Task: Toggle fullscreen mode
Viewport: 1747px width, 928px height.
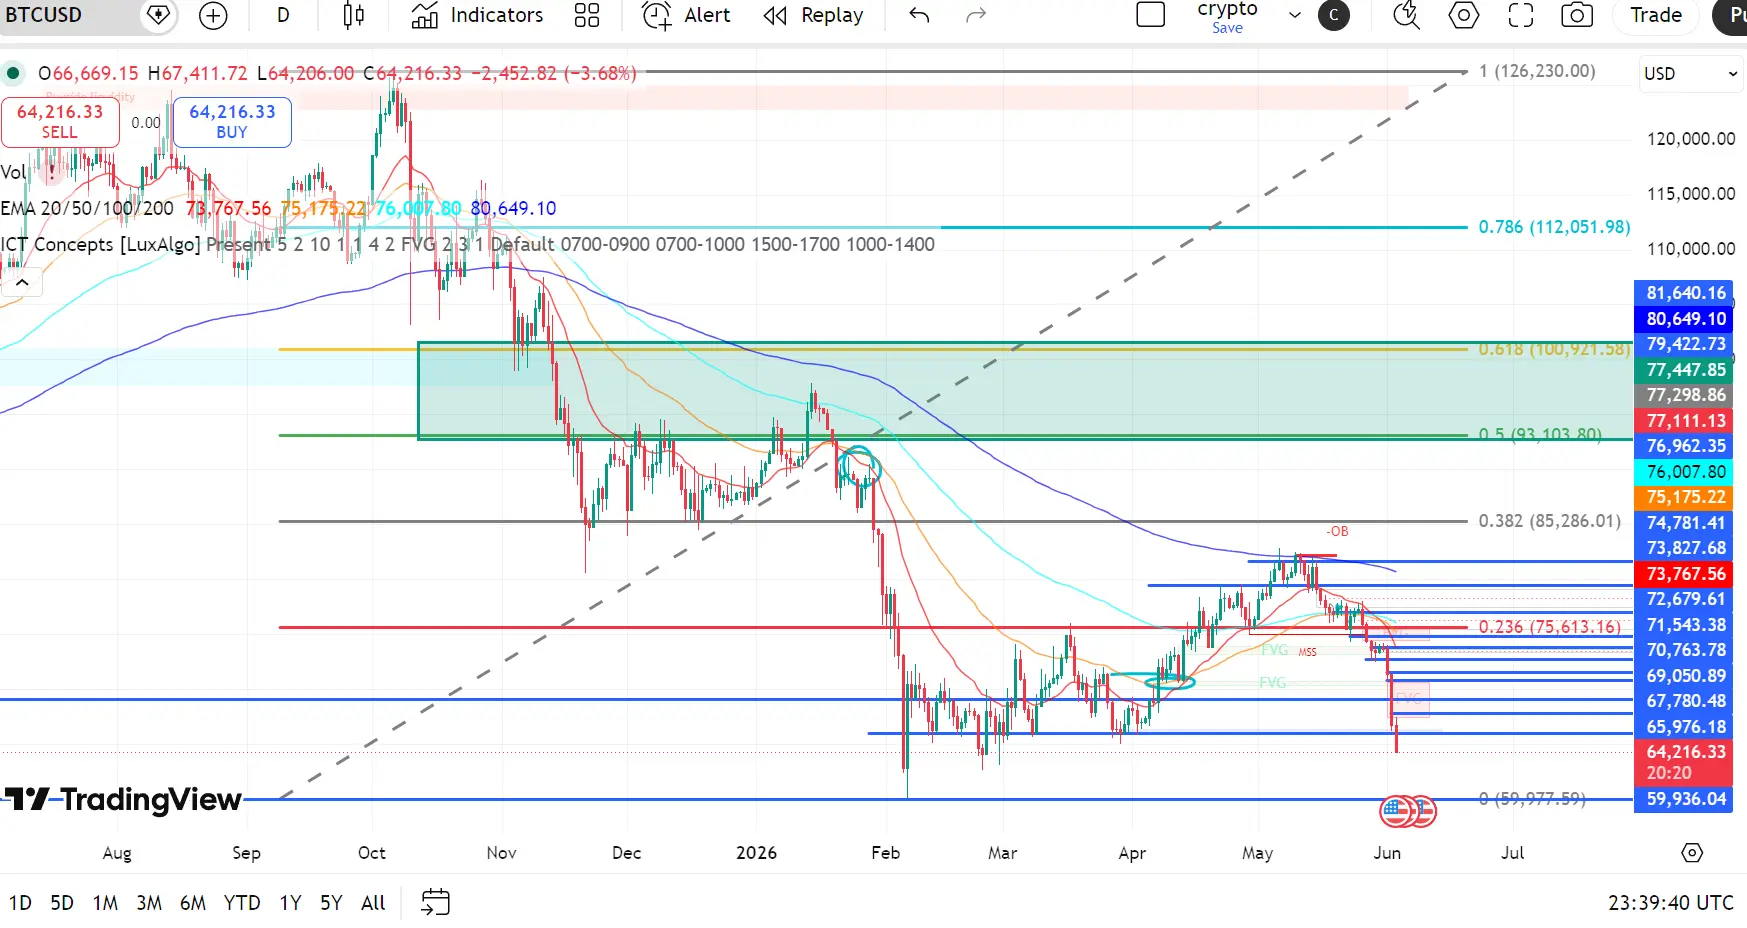Action: [x=1521, y=15]
